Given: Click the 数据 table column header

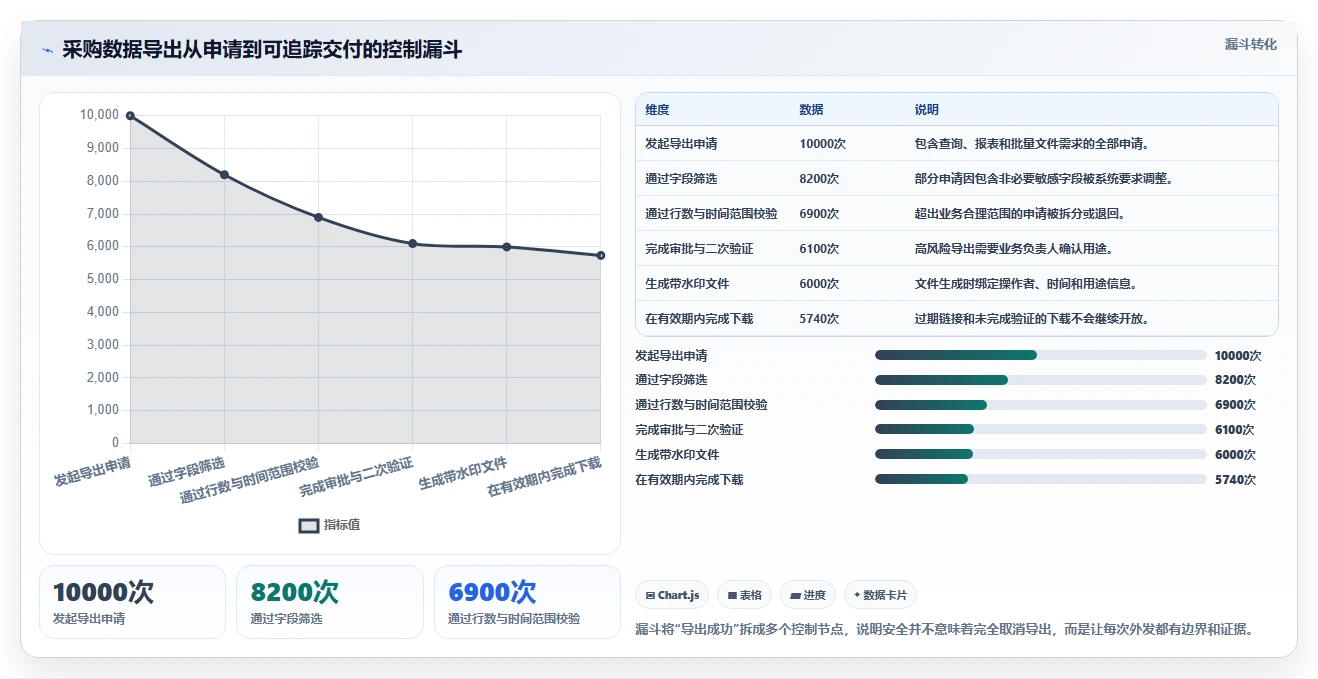Looking at the screenshot, I should [x=811, y=110].
